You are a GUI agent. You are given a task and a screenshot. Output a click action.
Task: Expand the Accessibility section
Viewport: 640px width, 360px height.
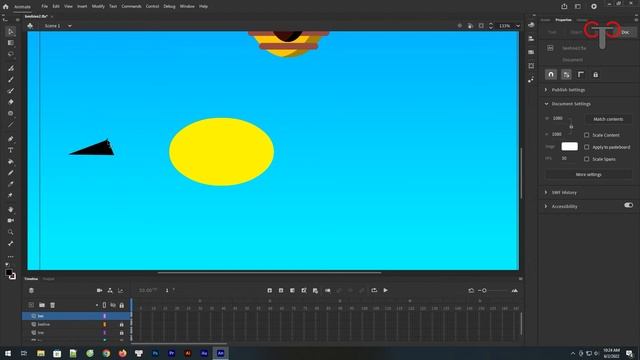click(x=546, y=207)
